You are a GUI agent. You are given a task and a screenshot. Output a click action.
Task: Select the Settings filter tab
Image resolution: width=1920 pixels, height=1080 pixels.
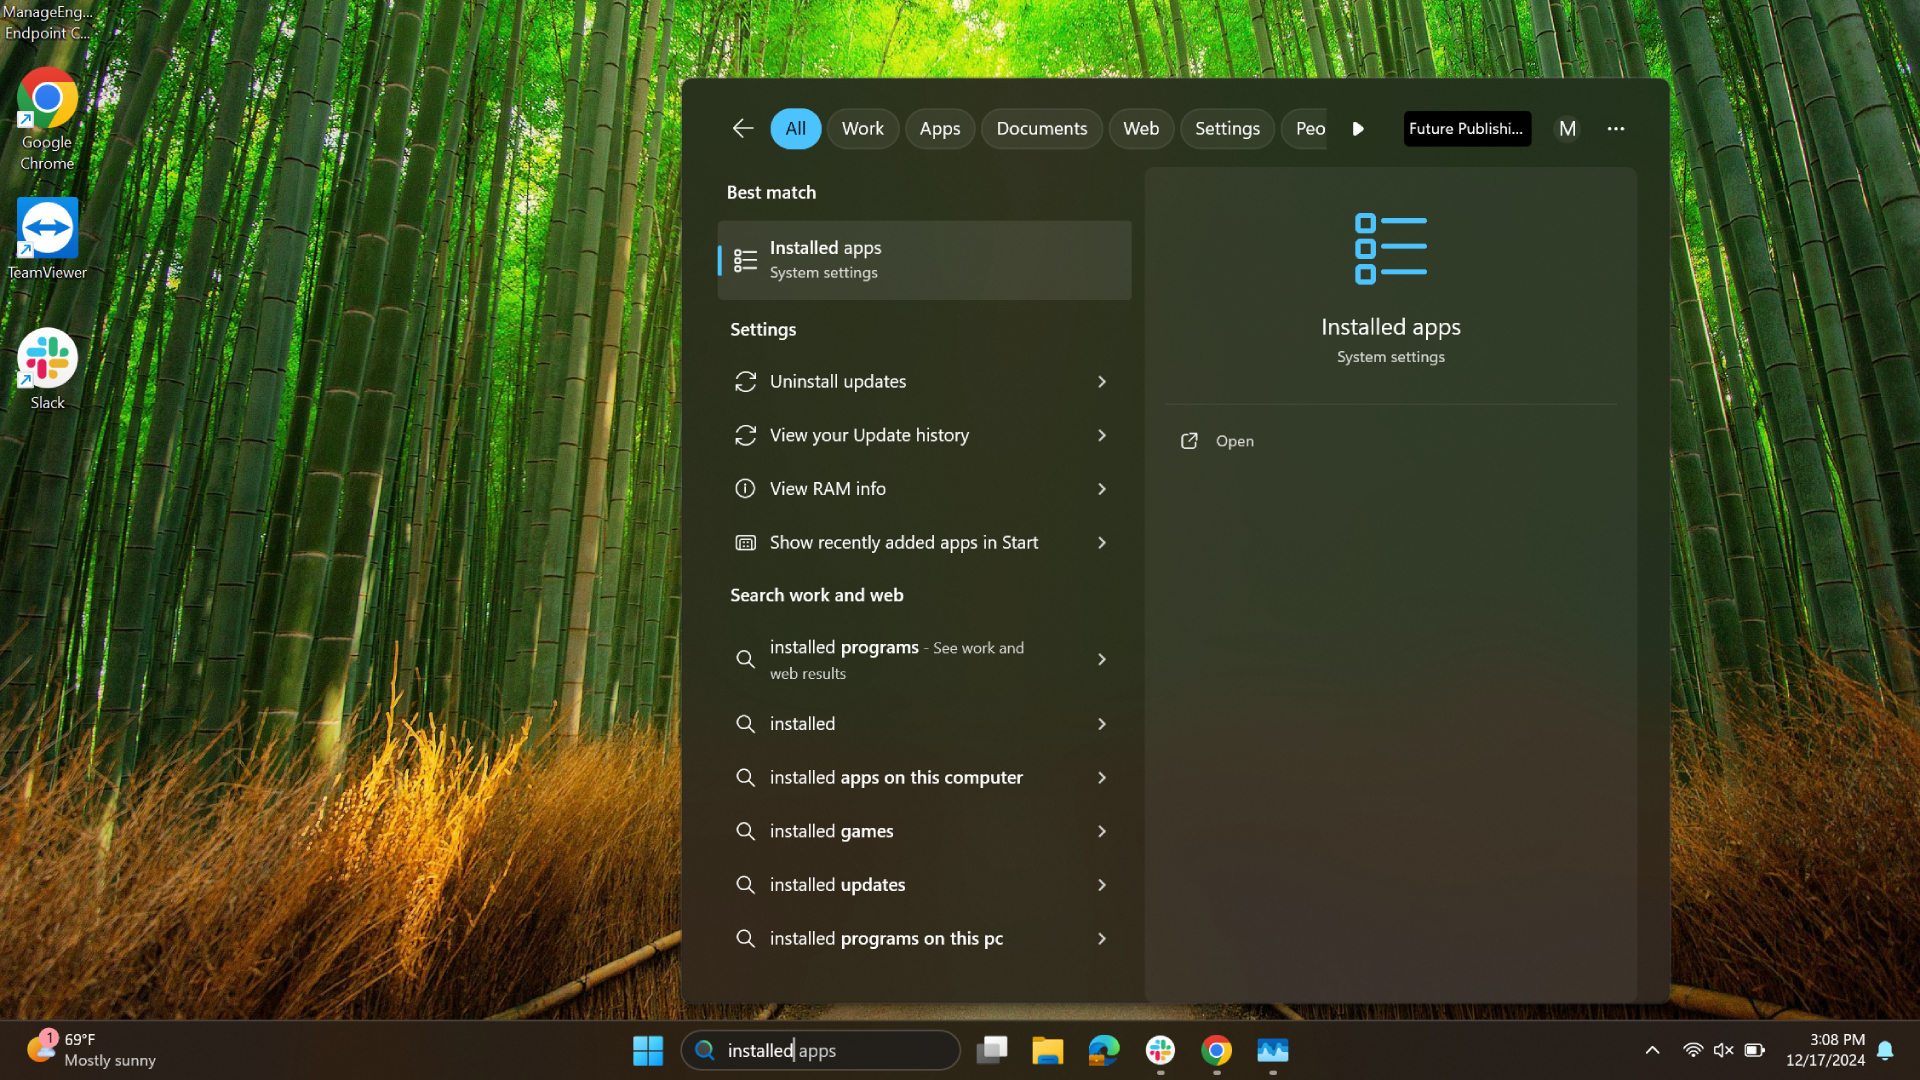(1226, 128)
